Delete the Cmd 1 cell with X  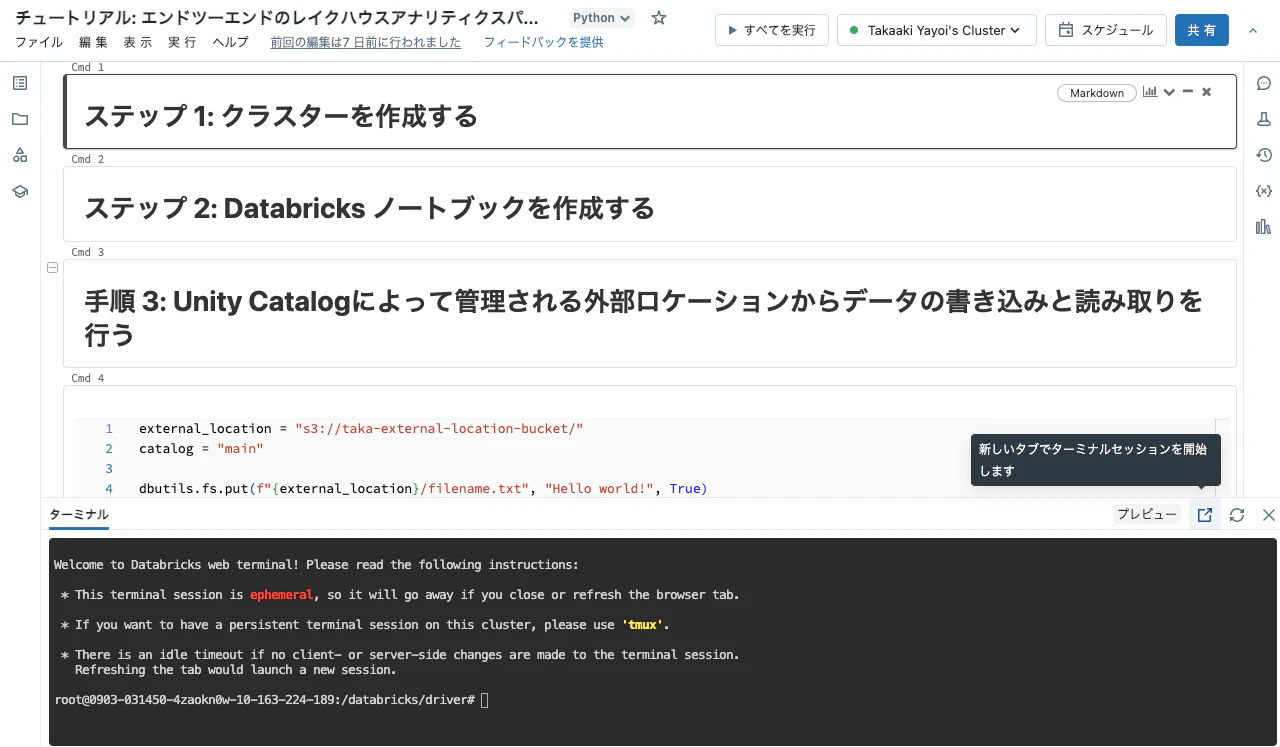(x=1206, y=91)
